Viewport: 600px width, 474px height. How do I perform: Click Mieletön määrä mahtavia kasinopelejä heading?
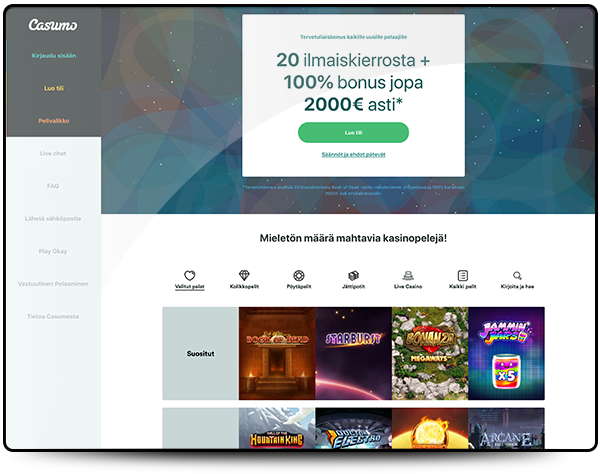[x=353, y=238]
